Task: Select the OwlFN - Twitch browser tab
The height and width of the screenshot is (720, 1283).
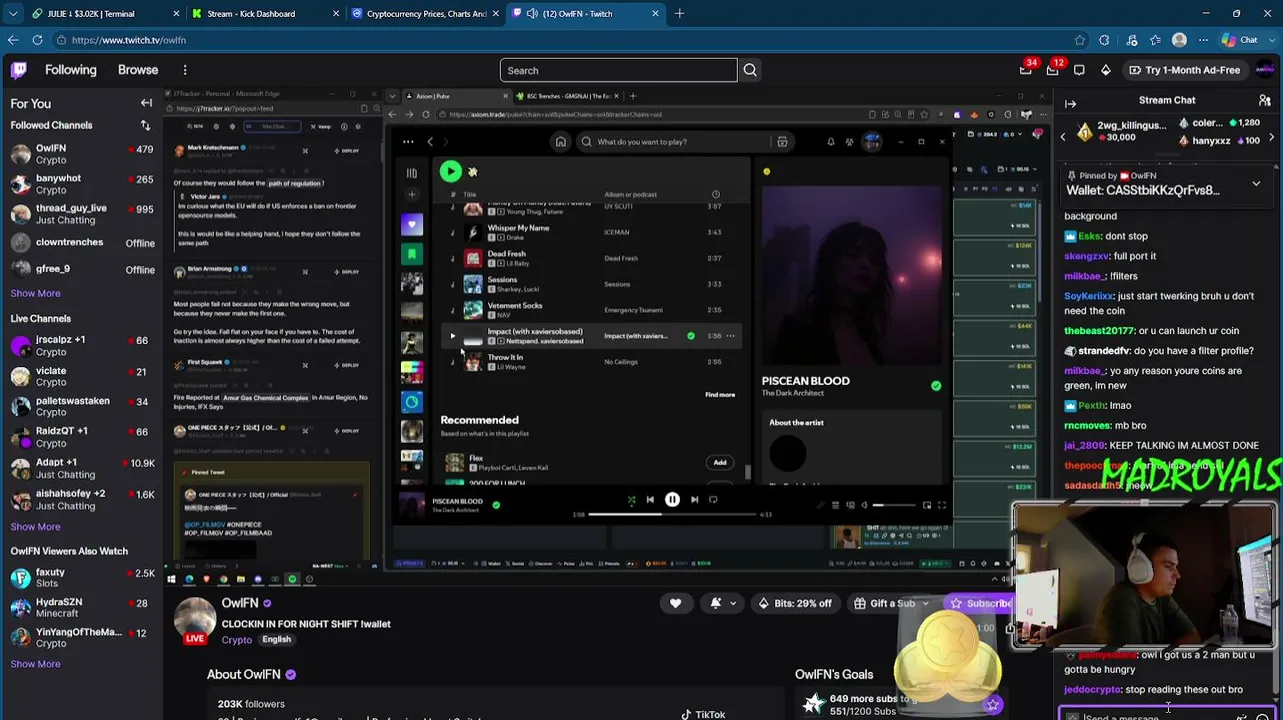Action: coord(584,14)
